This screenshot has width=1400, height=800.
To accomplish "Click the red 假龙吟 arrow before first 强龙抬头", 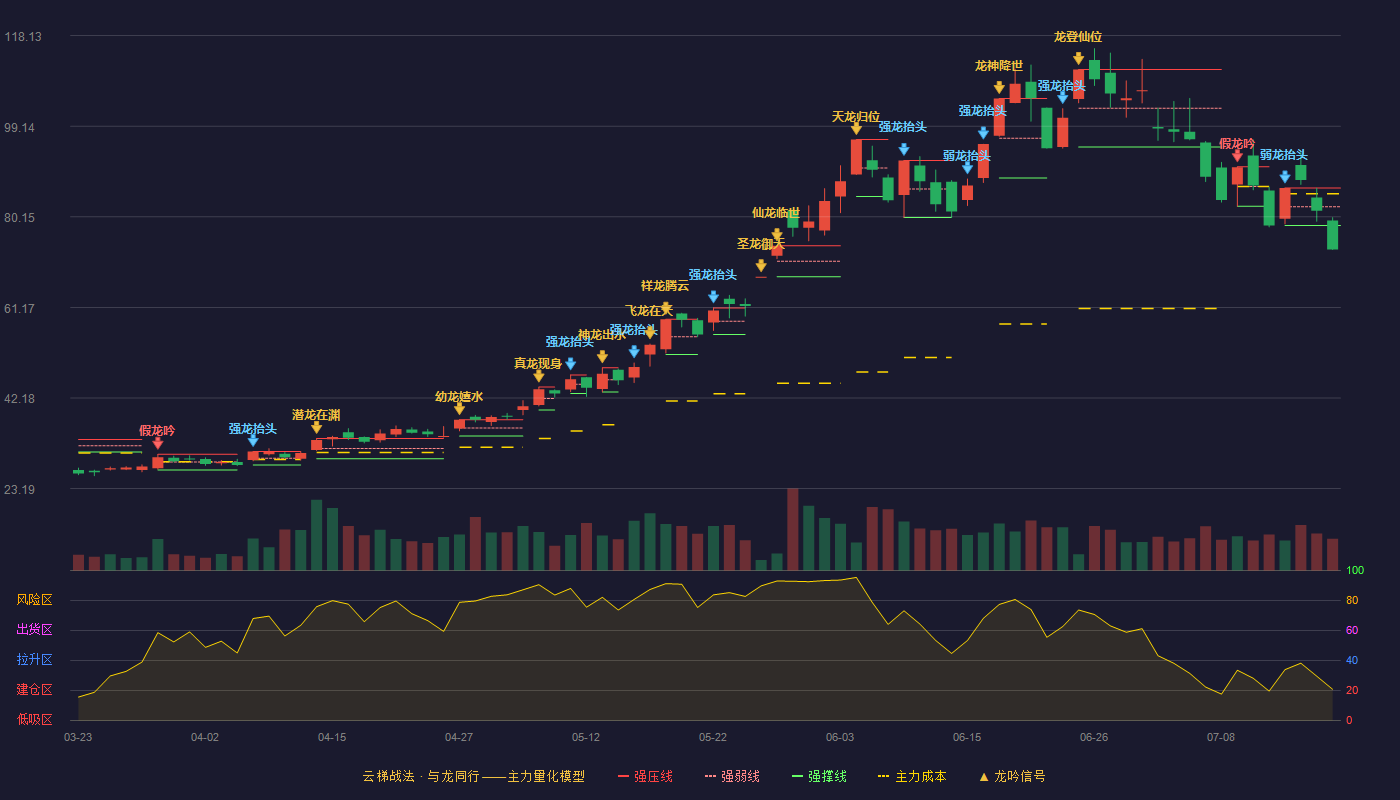I will tap(158, 444).
